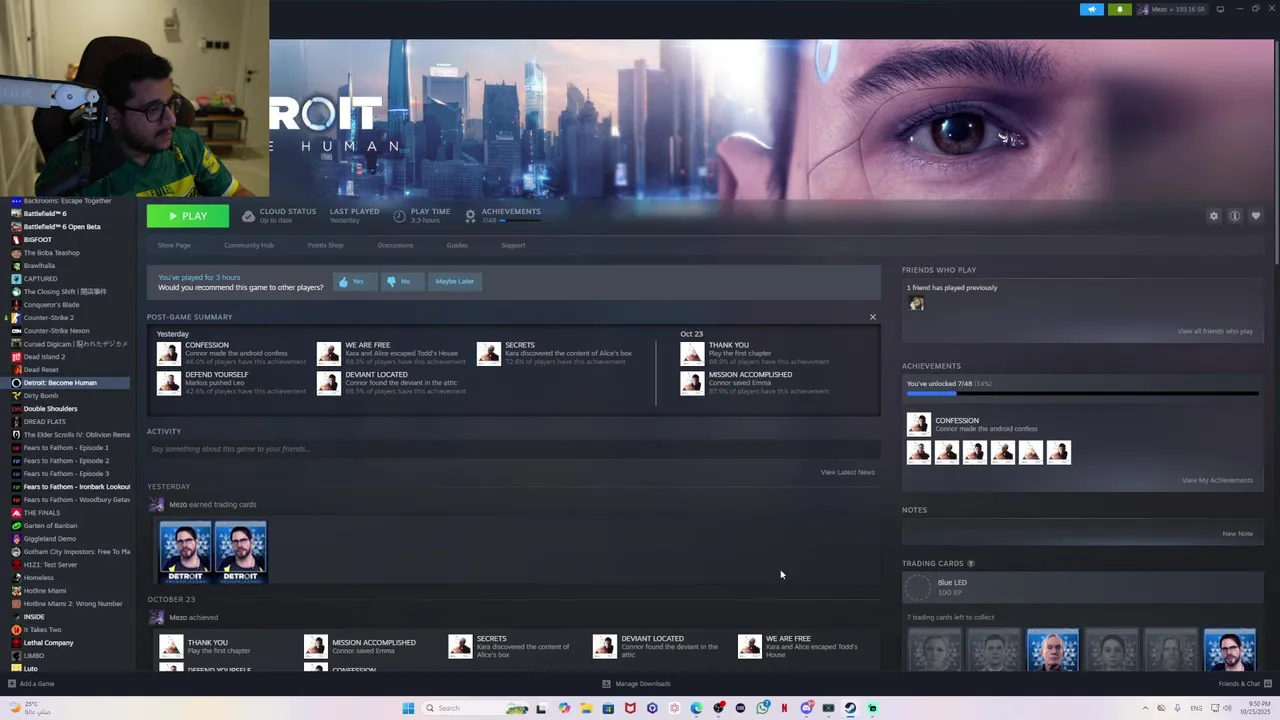The width and height of the screenshot is (1280, 720).
Task: Click the first earned Detroit trading card
Action: click(185, 550)
